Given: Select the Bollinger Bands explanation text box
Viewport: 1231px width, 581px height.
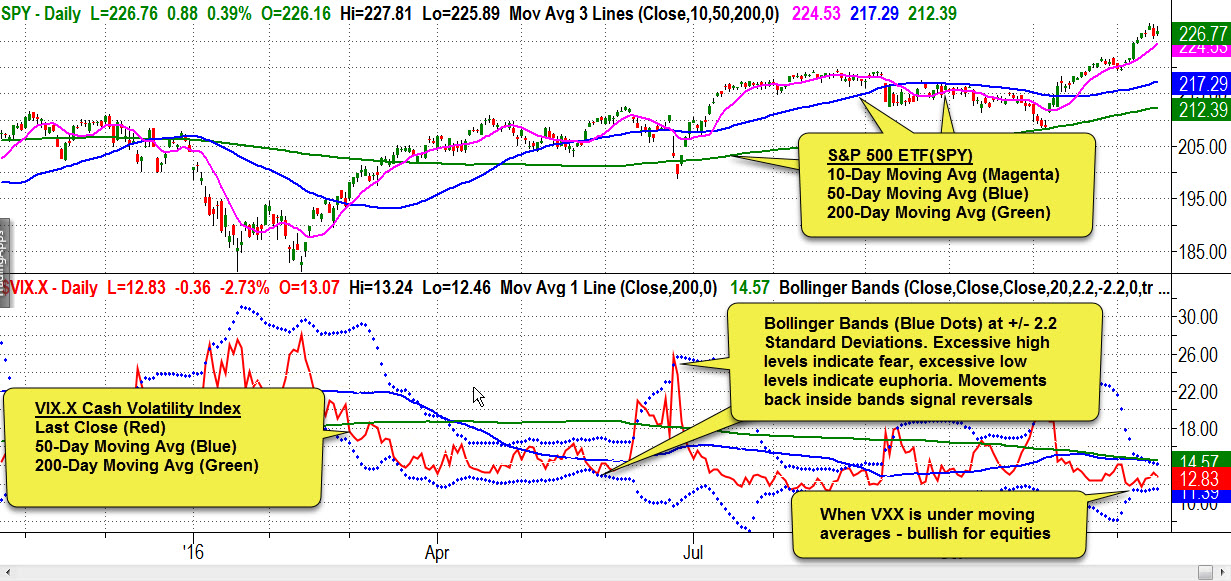Looking at the screenshot, I should click(917, 362).
